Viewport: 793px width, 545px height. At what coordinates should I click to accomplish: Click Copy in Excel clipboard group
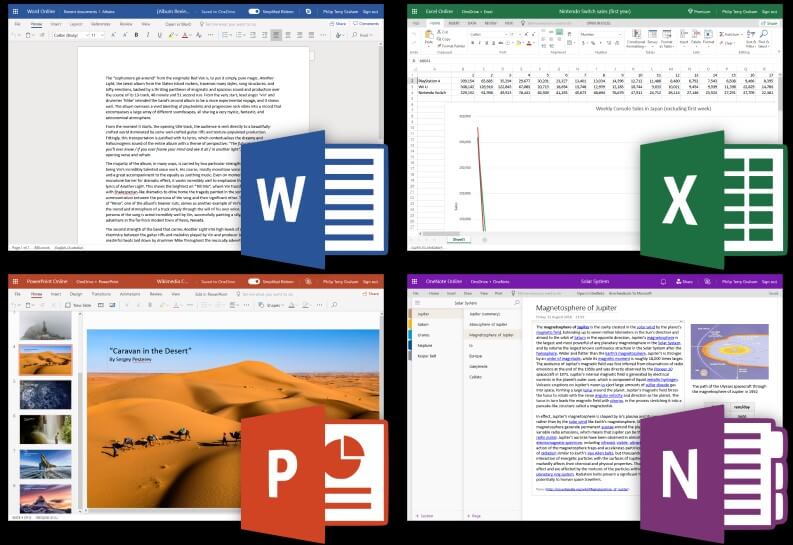444,39
